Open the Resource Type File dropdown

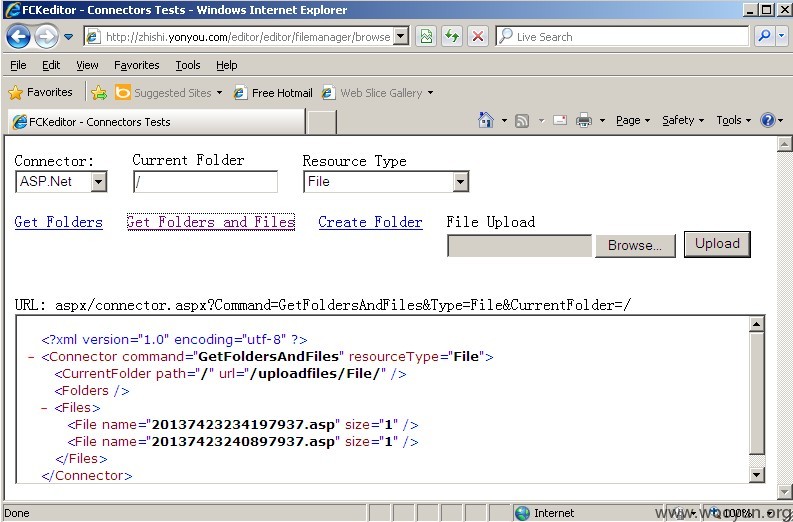point(386,182)
